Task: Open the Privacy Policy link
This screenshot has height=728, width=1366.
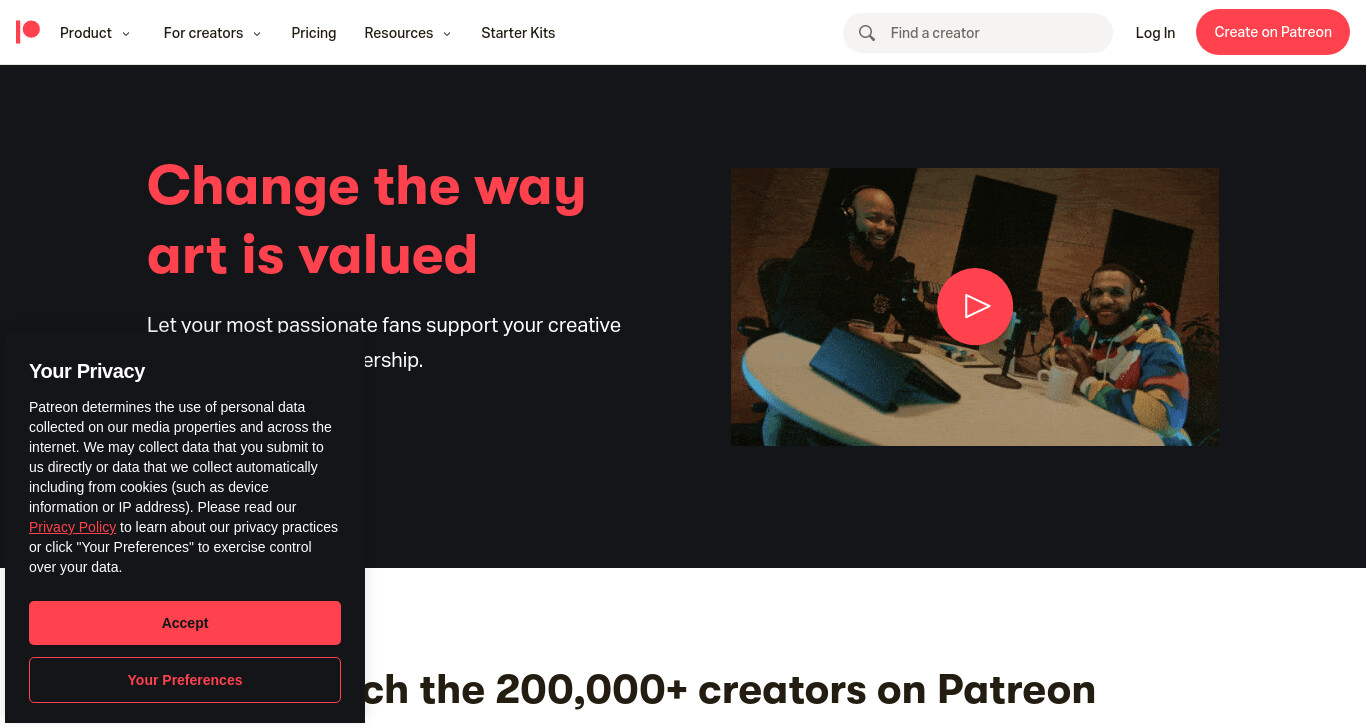Action: tap(72, 527)
